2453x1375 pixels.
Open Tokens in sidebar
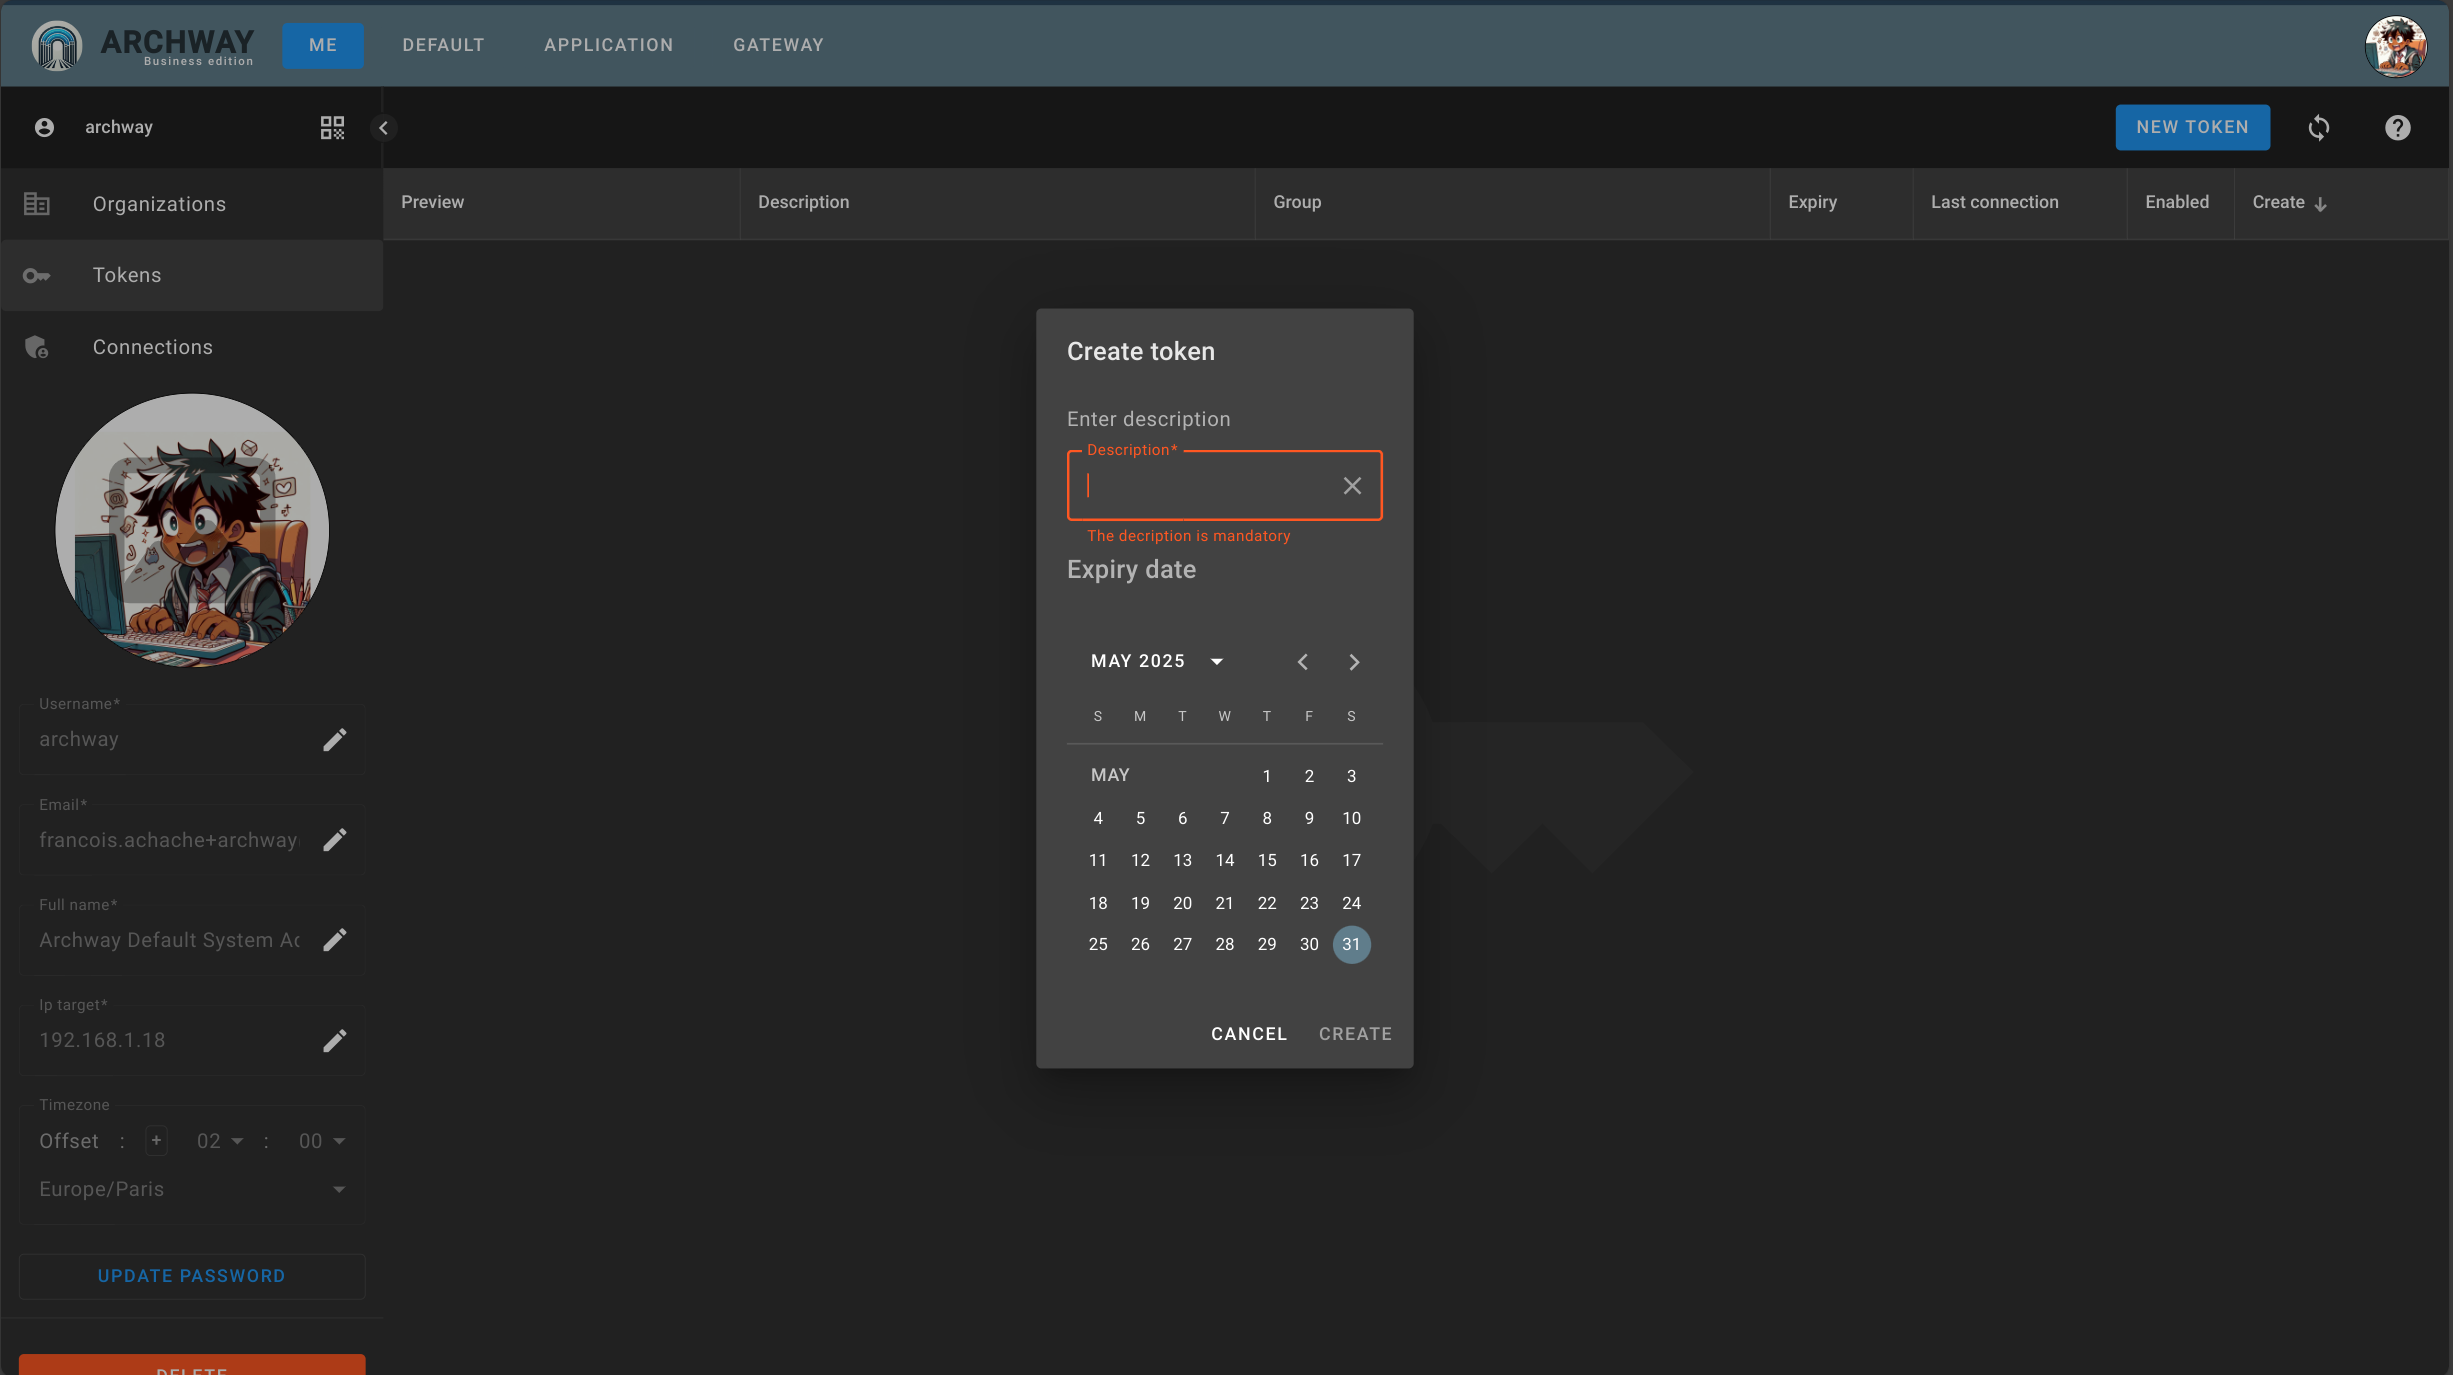192,275
